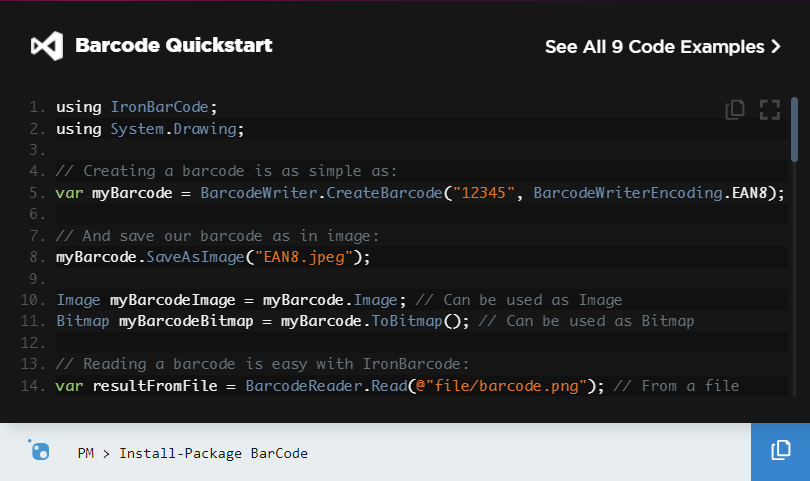Viewport: 810px width, 481px height.
Task: Click line 1 using IronBarCode
Action: (136, 107)
